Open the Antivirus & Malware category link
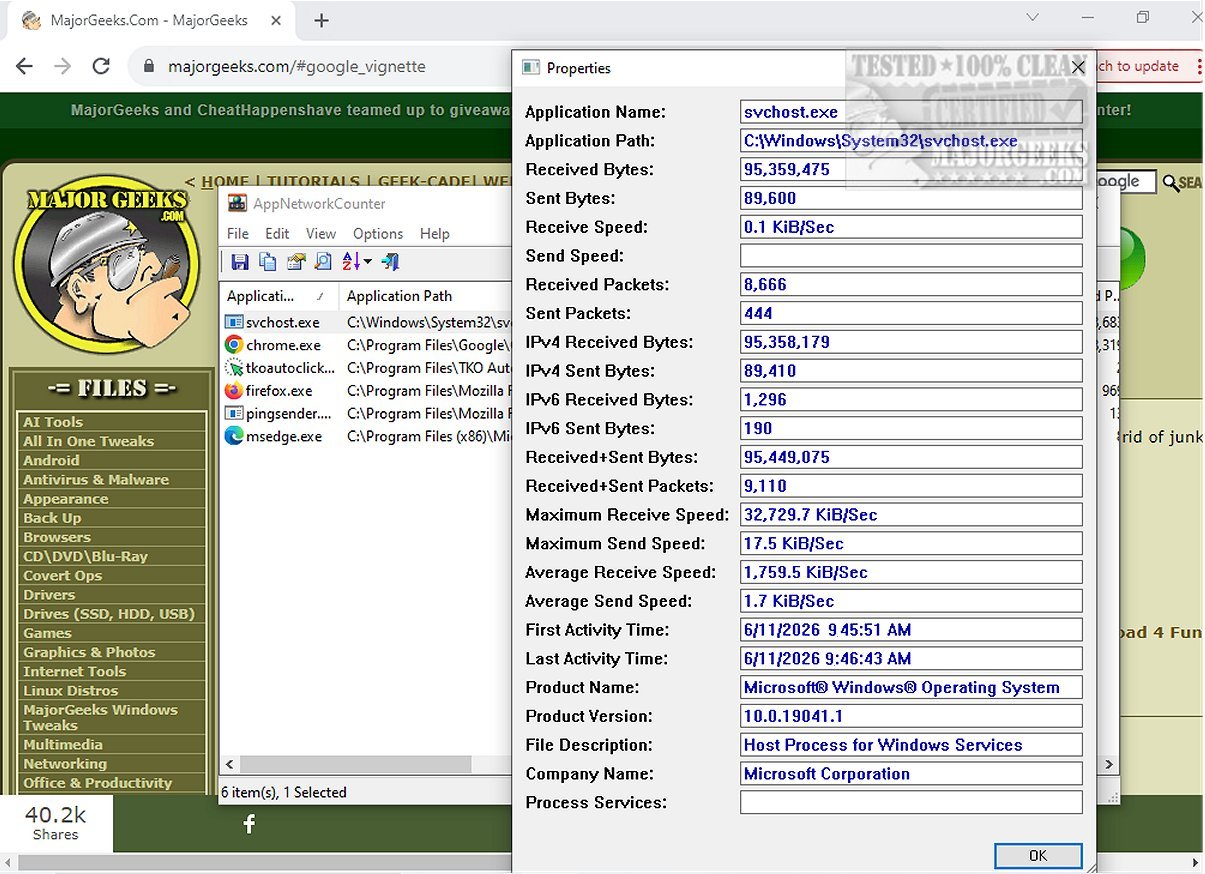 (x=96, y=480)
